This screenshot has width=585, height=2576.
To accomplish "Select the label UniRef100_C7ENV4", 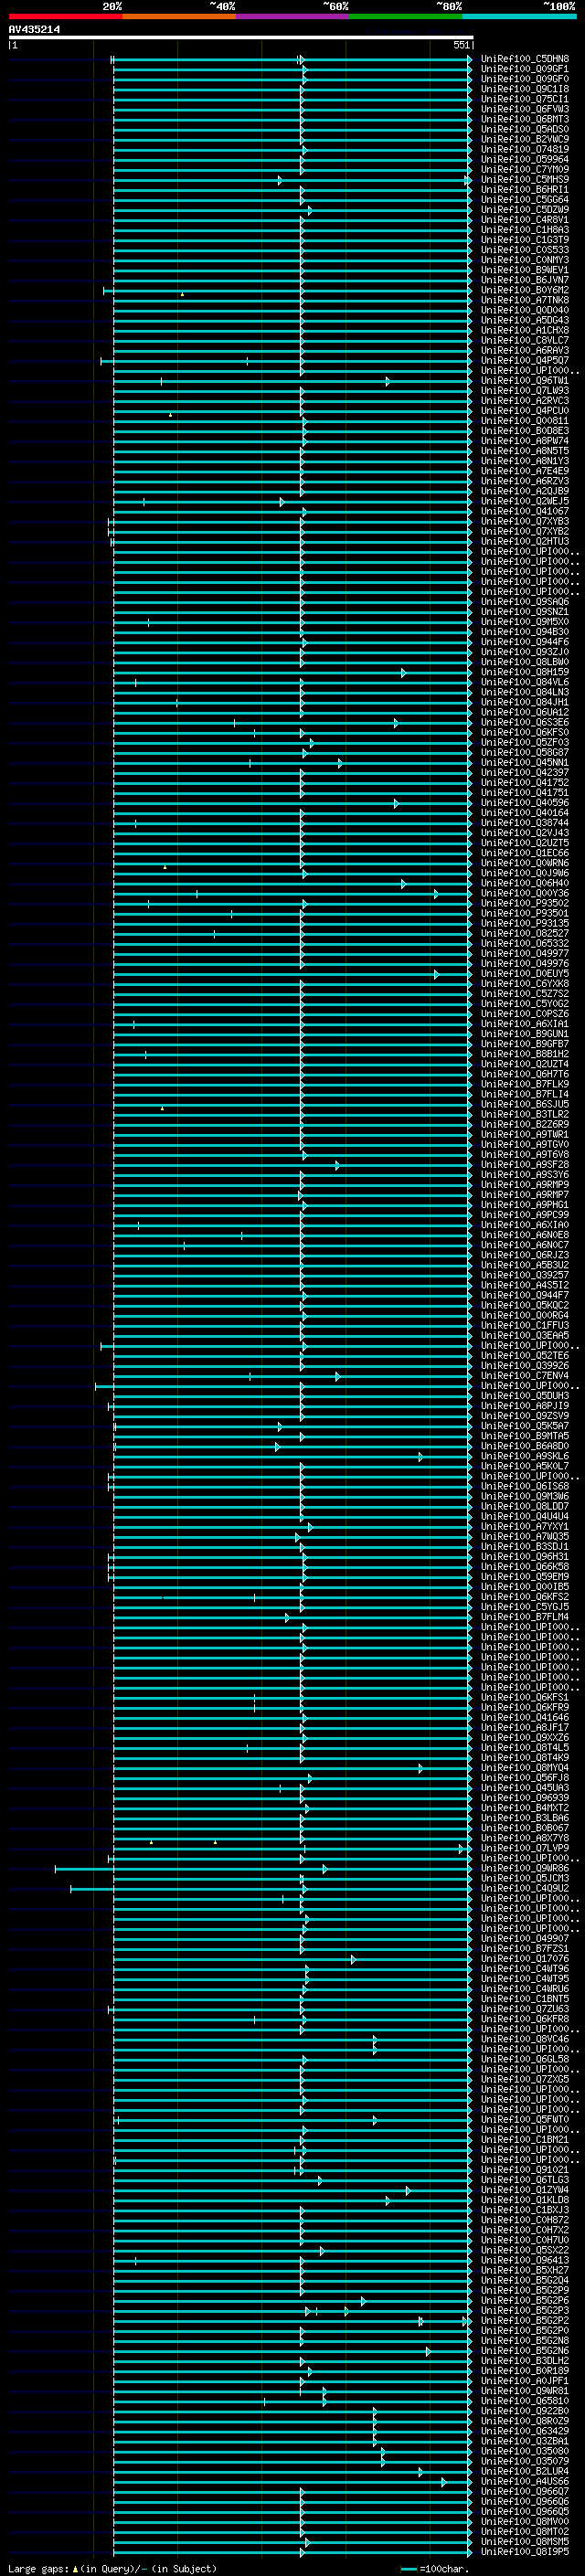I will [x=524, y=1375].
